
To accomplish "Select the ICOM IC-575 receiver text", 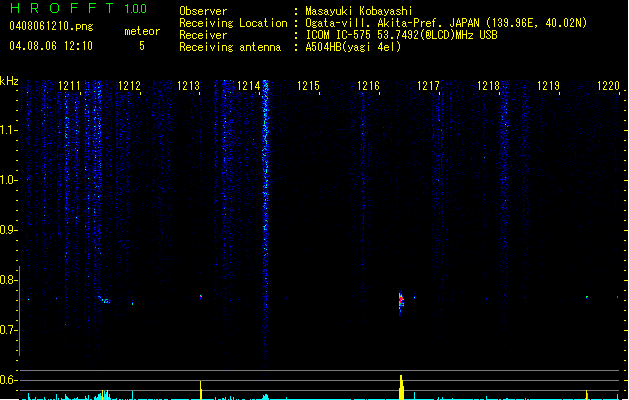I will (401, 35).
